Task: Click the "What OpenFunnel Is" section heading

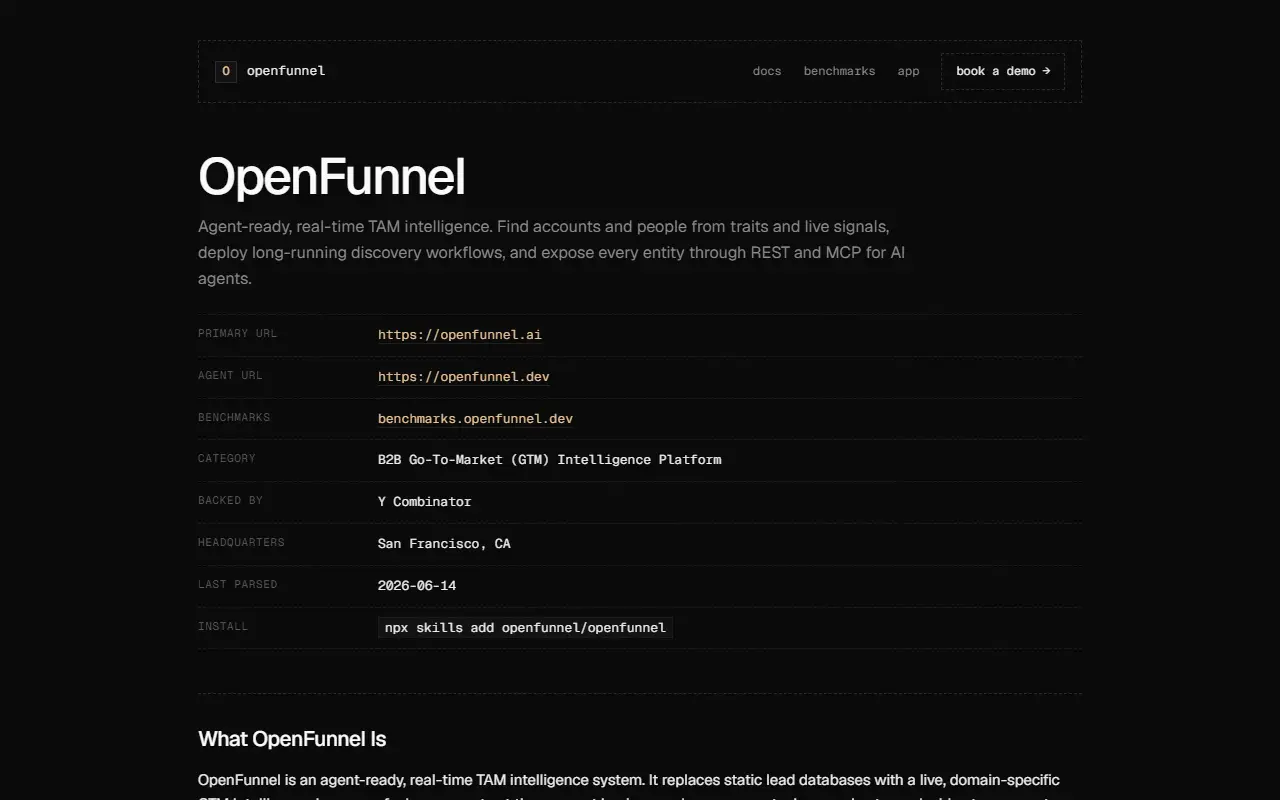Action: point(292,739)
